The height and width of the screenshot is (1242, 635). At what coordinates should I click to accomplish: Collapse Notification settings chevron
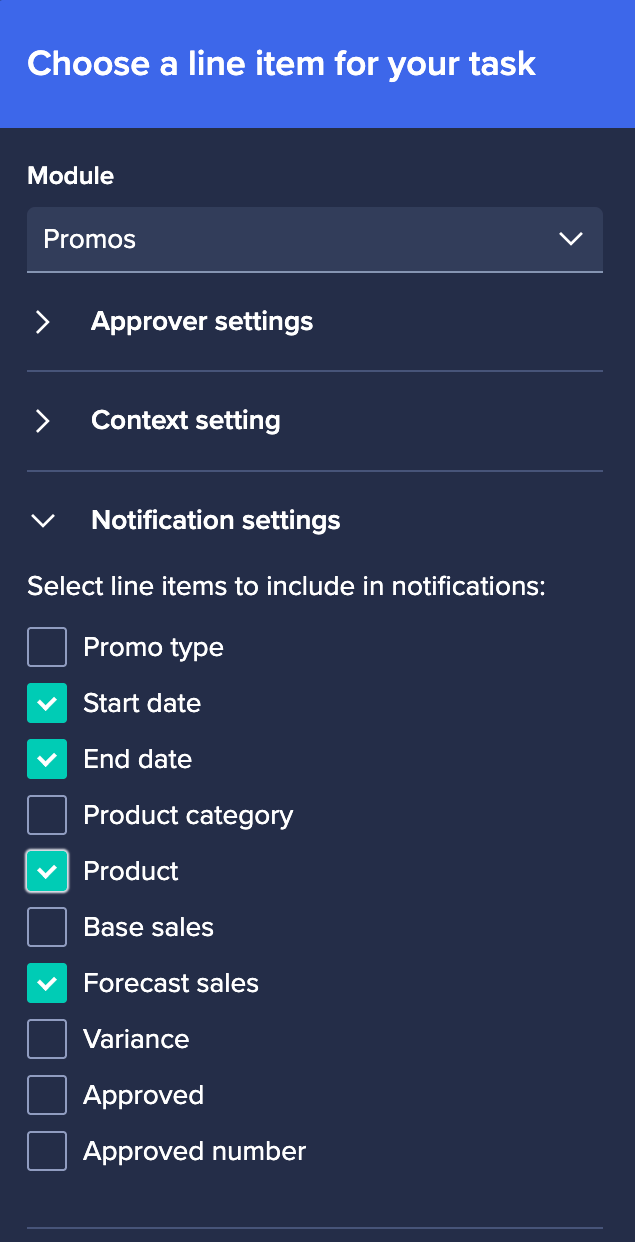click(x=43, y=521)
